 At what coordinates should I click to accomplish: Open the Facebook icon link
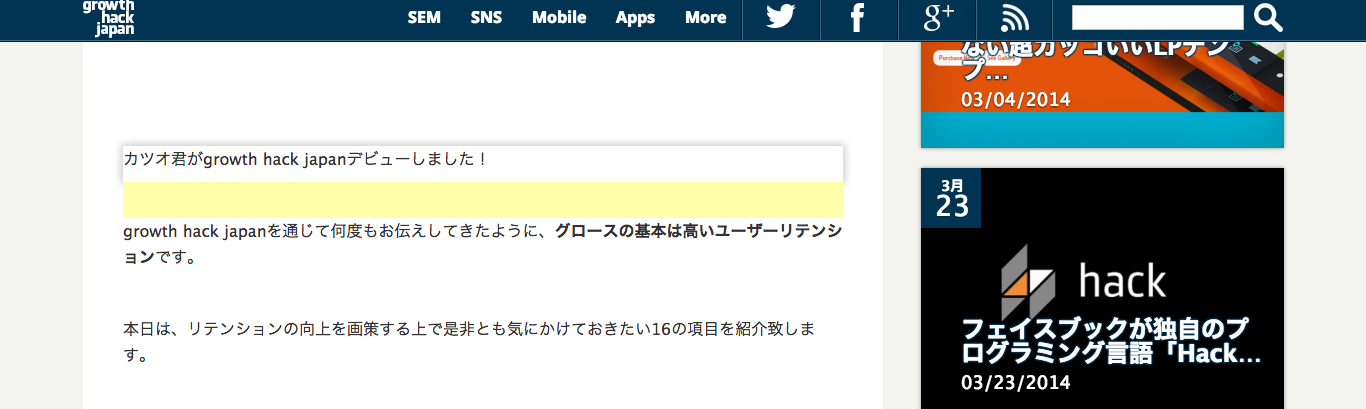click(858, 18)
